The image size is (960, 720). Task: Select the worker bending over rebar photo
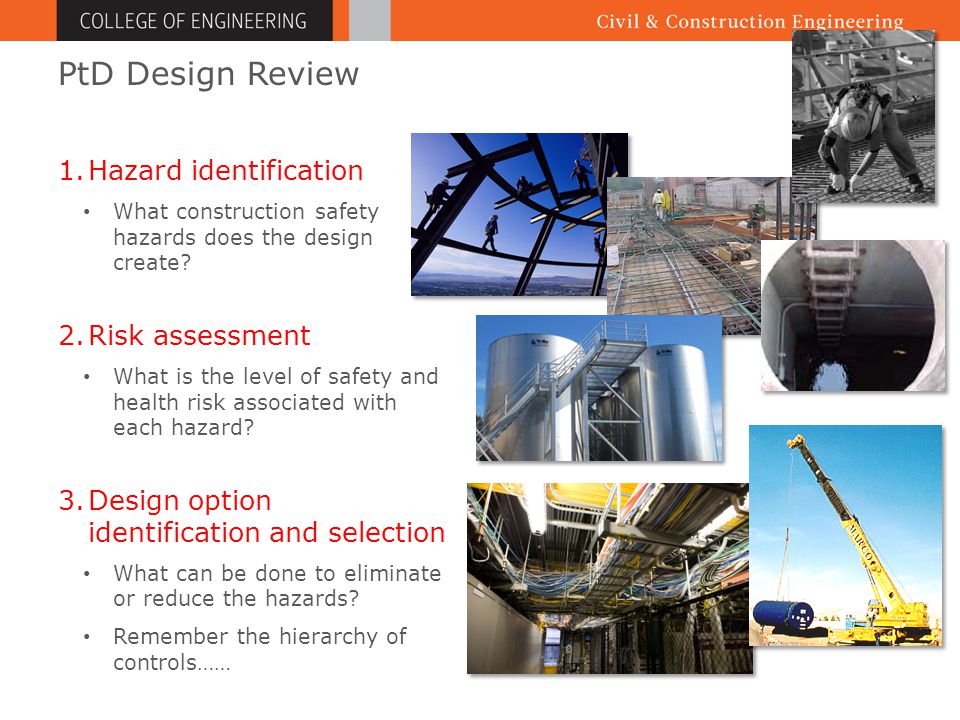pyautogui.click(x=863, y=116)
